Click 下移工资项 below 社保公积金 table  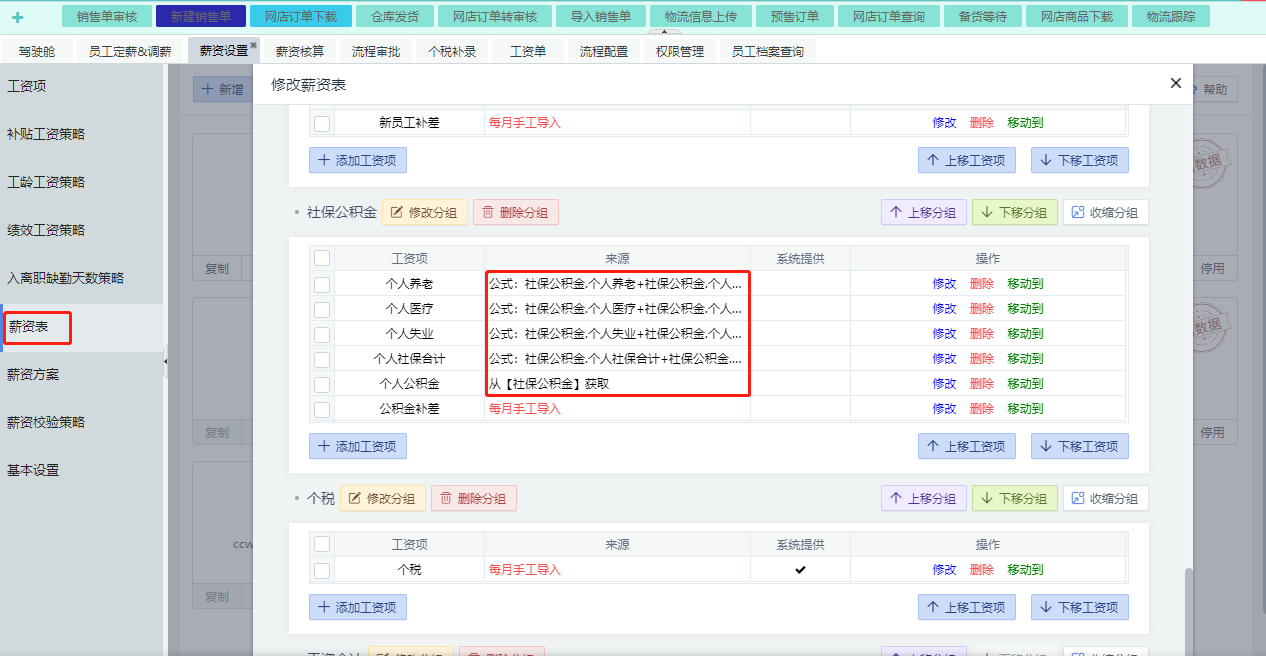tap(1080, 446)
